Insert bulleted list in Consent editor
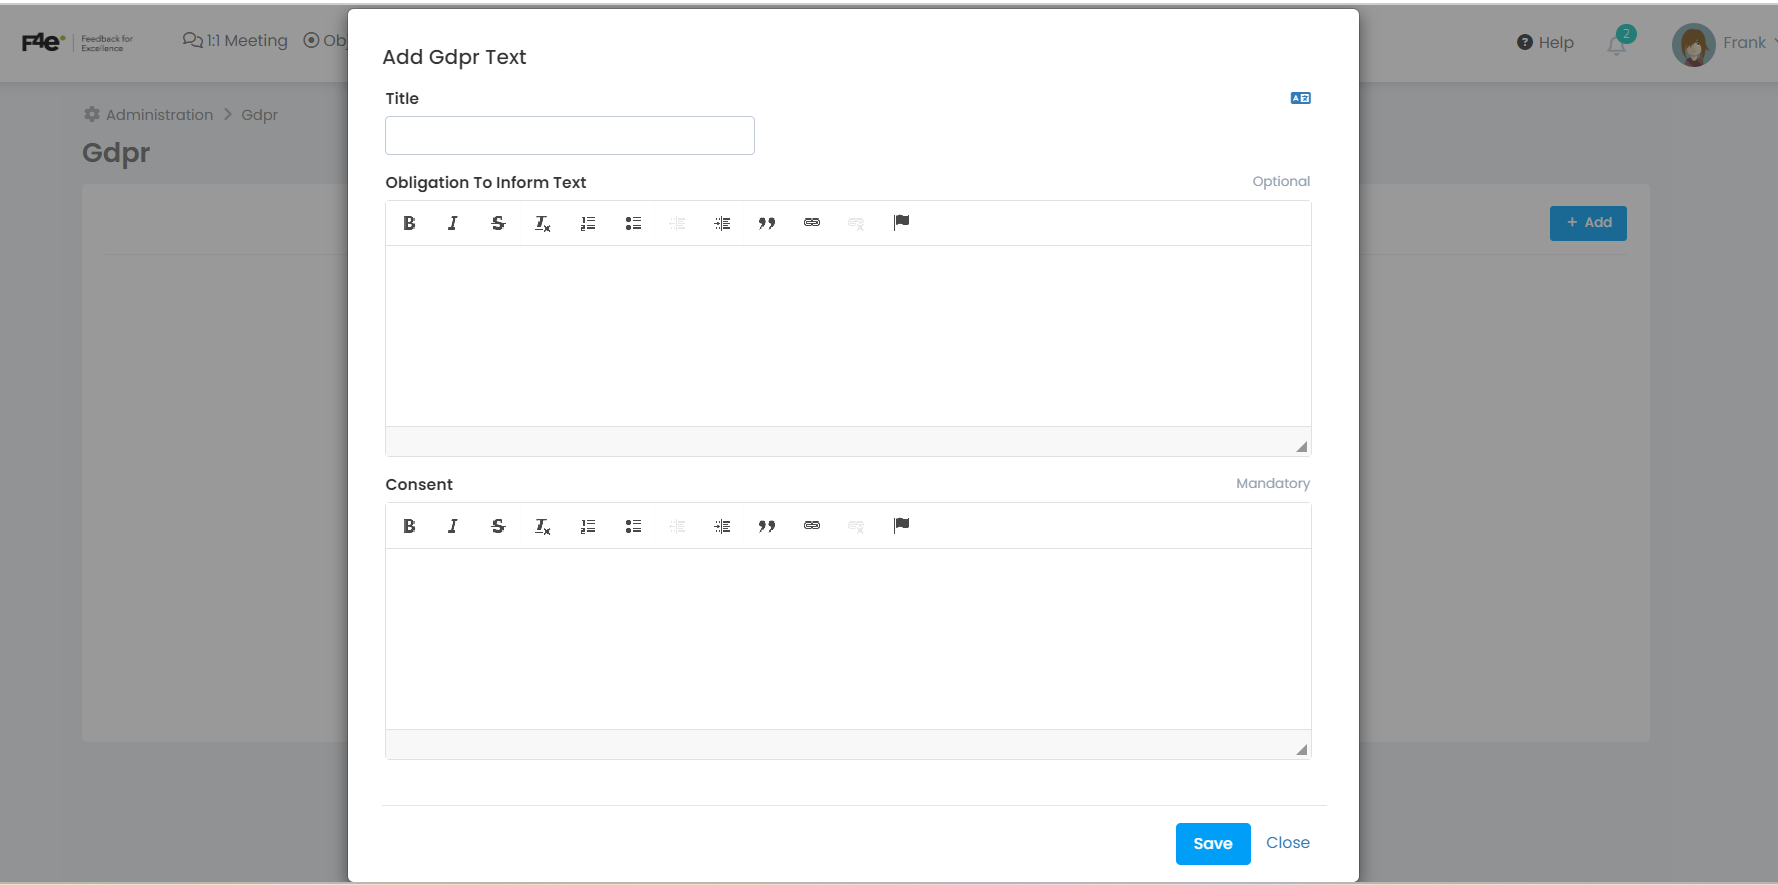Screen dimensions: 1778x885 [x=633, y=526]
